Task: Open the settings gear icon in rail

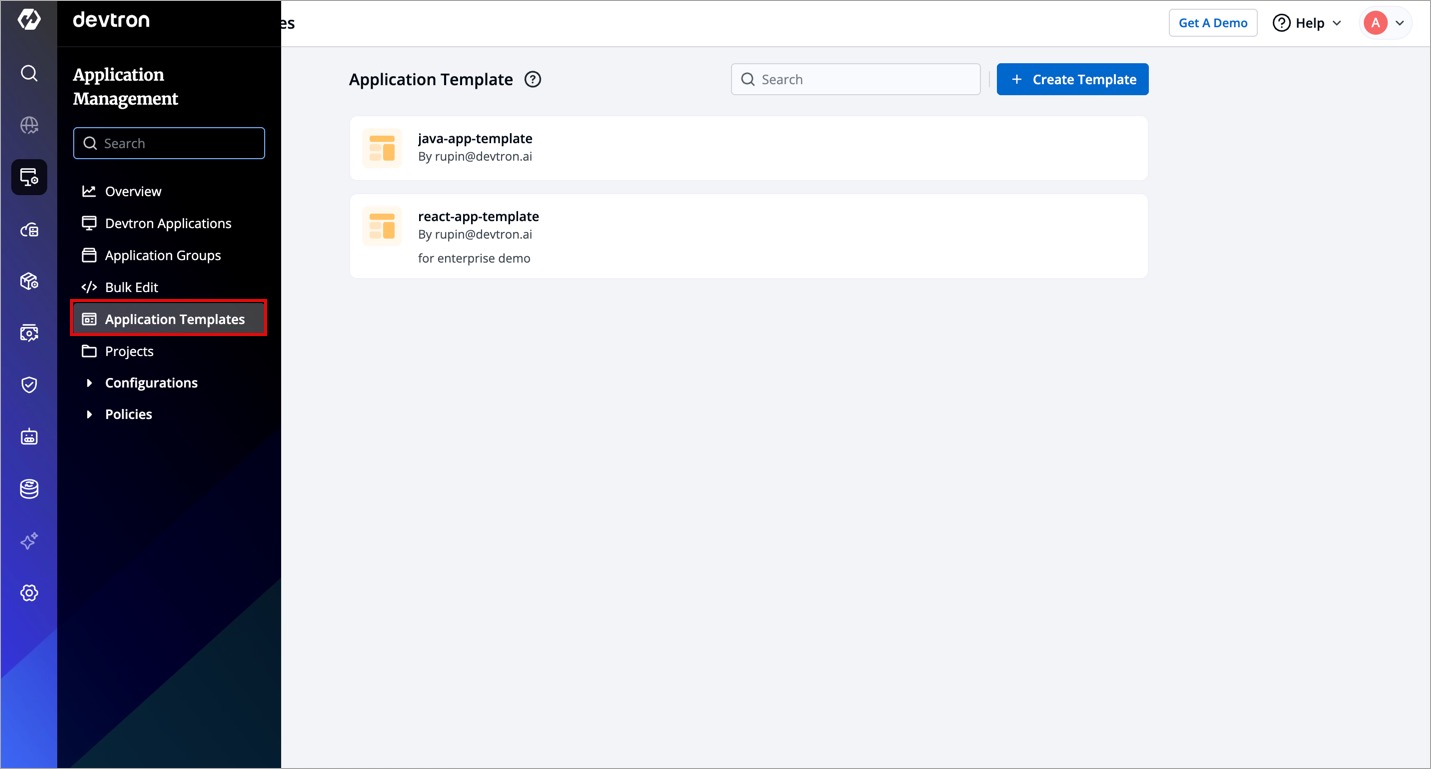Action: (29, 593)
